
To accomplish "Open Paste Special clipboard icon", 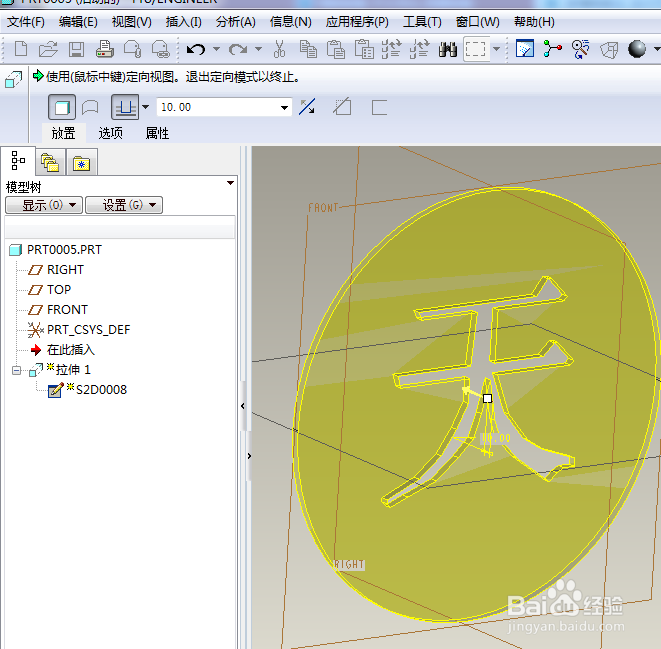I will click(364, 49).
